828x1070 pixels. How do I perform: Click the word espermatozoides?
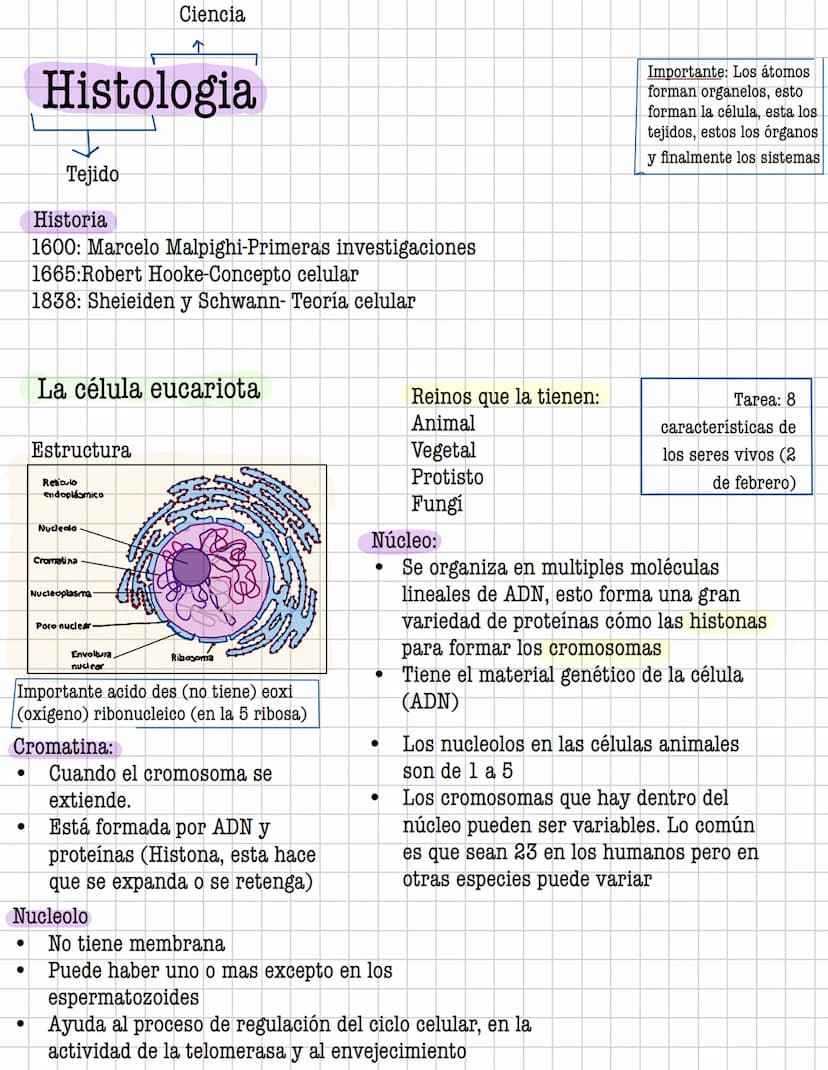tap(124, 998)
